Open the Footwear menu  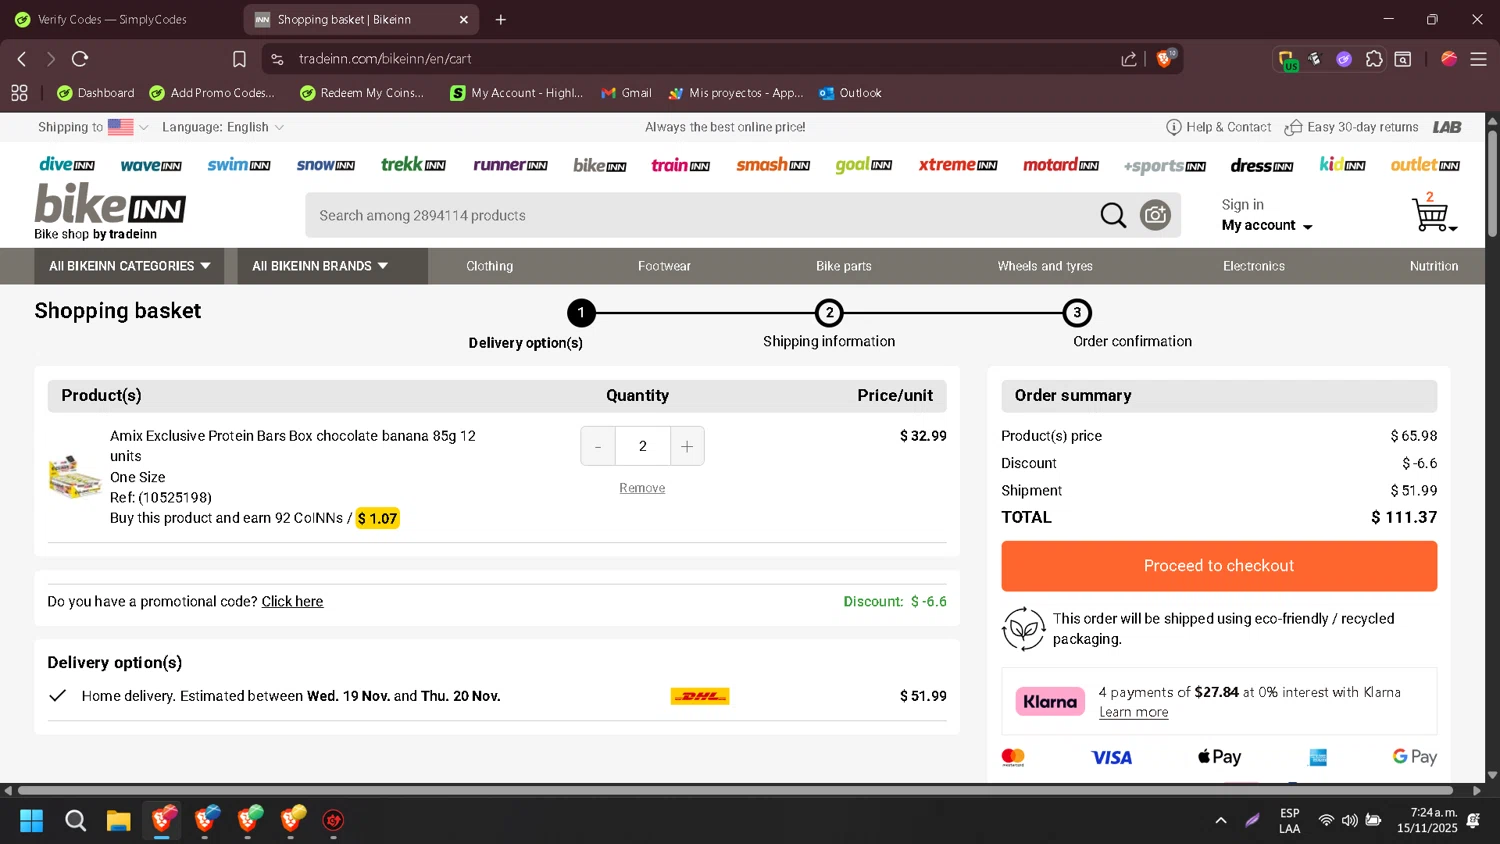[664, 266]
